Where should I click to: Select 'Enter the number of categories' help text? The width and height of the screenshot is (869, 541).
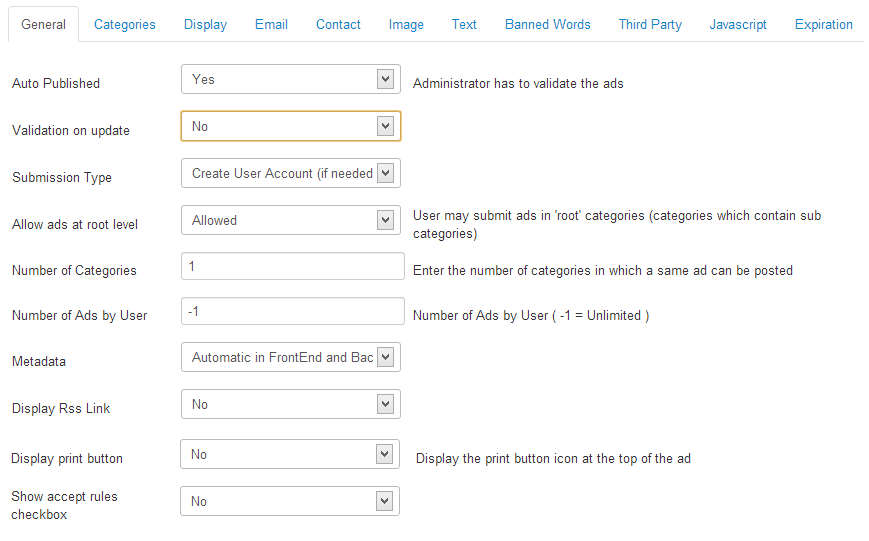[x=603, y=270]
